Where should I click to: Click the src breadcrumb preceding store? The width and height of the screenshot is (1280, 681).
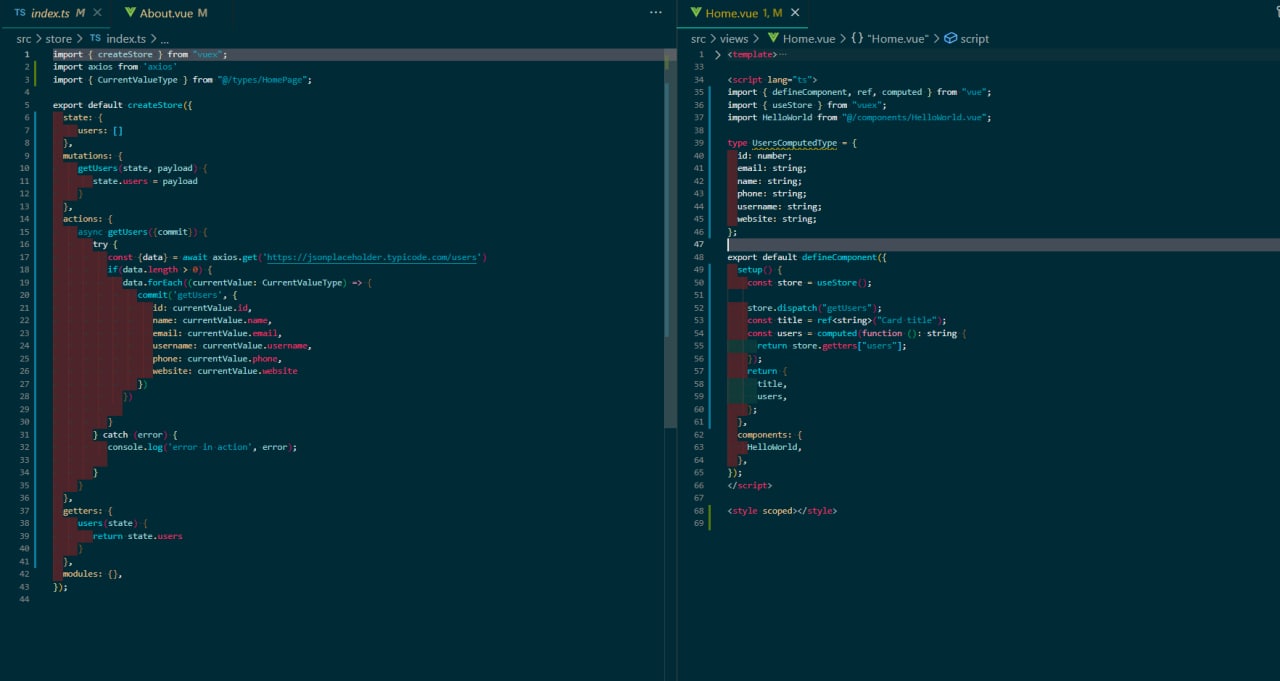point(24,39)
